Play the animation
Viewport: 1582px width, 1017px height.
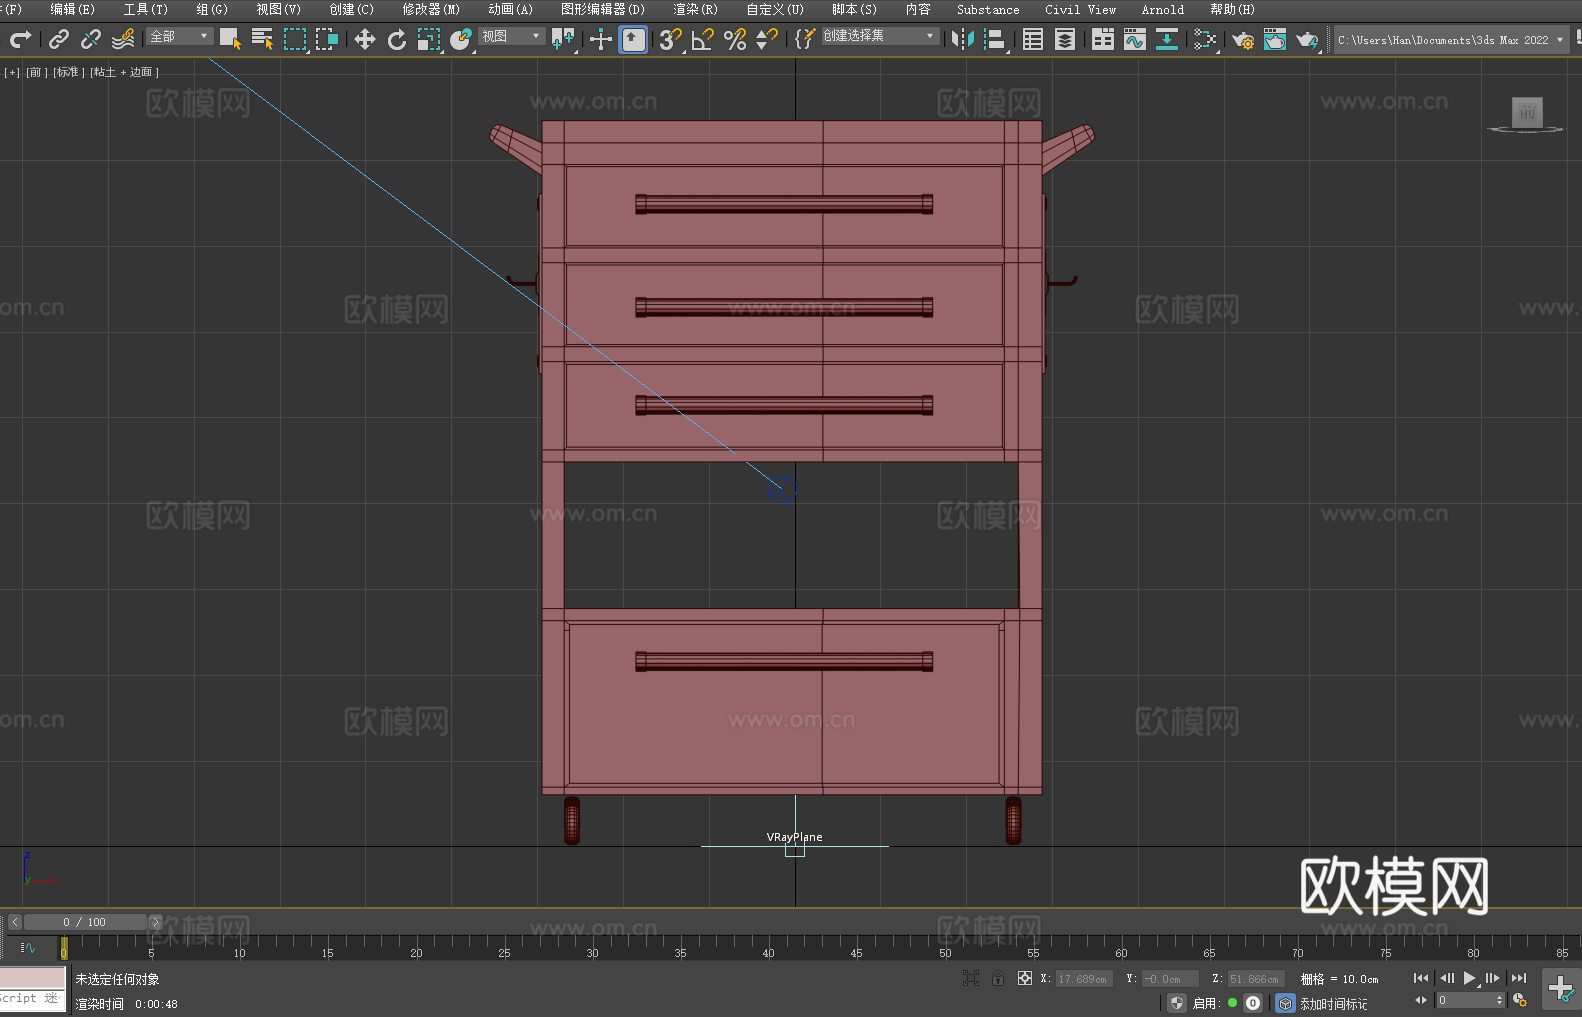(x=1468, y=978)
